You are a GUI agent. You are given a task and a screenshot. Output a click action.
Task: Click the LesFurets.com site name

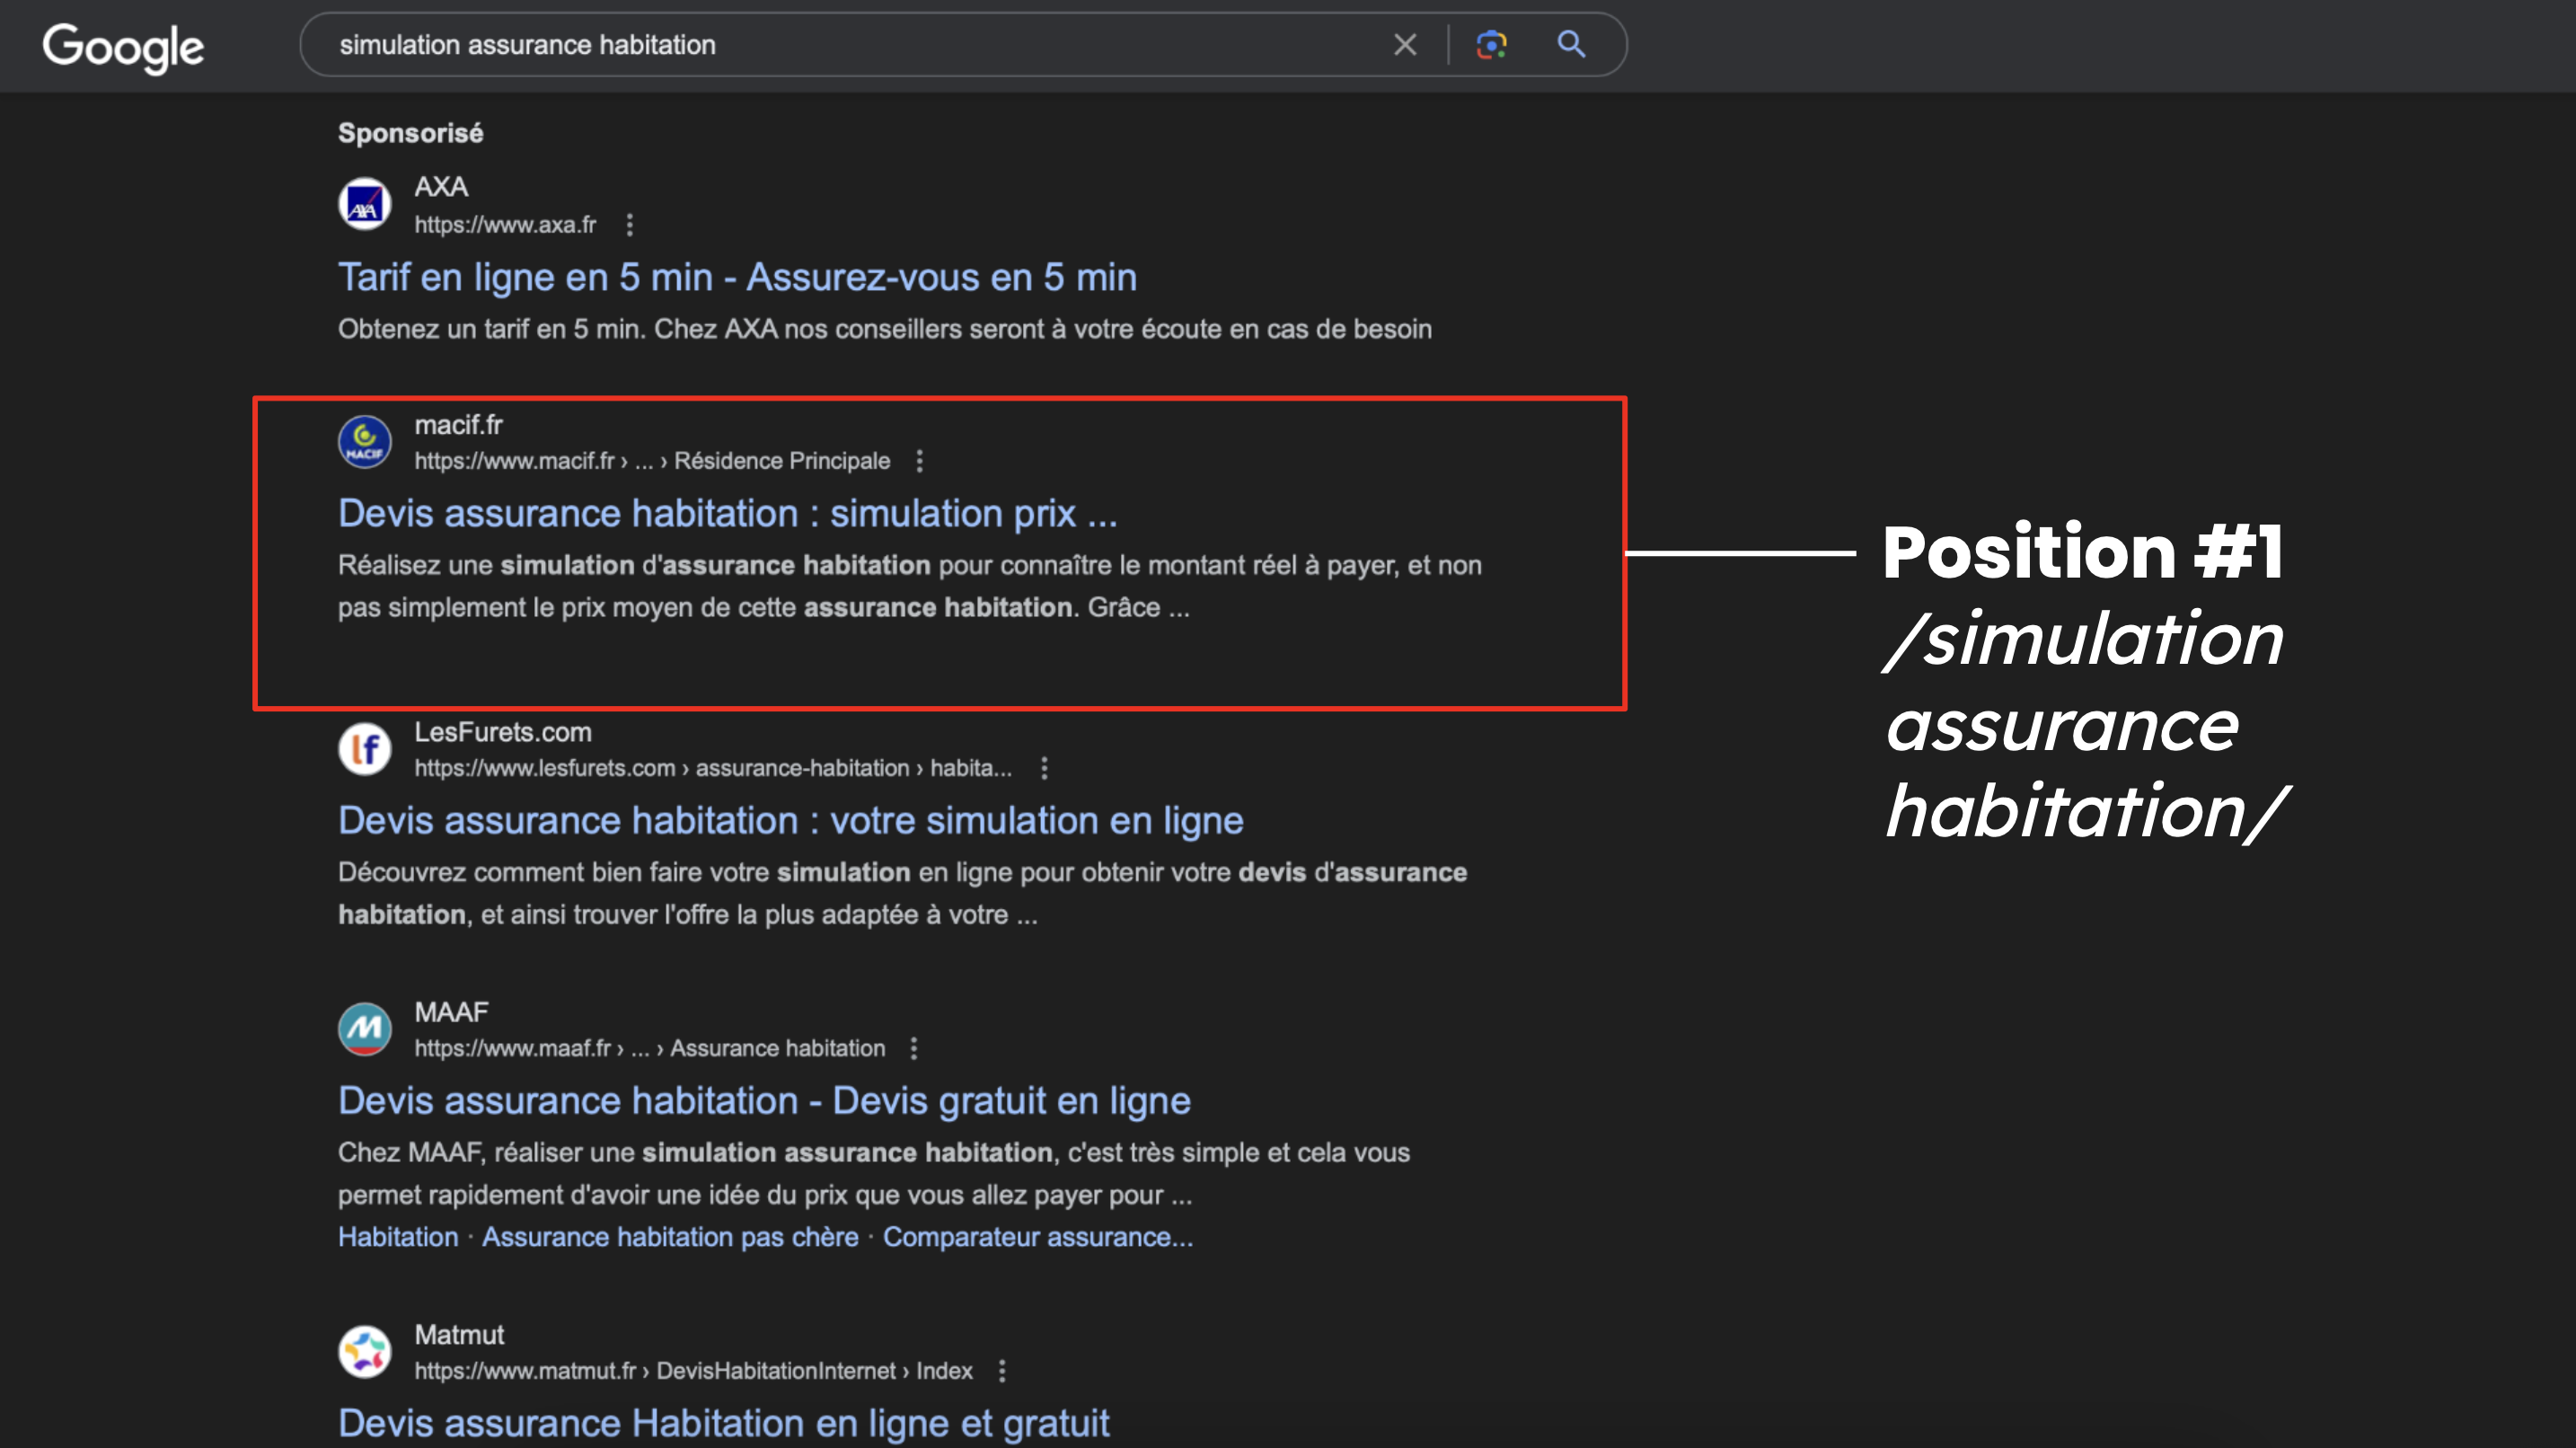[x=502, y=732]
